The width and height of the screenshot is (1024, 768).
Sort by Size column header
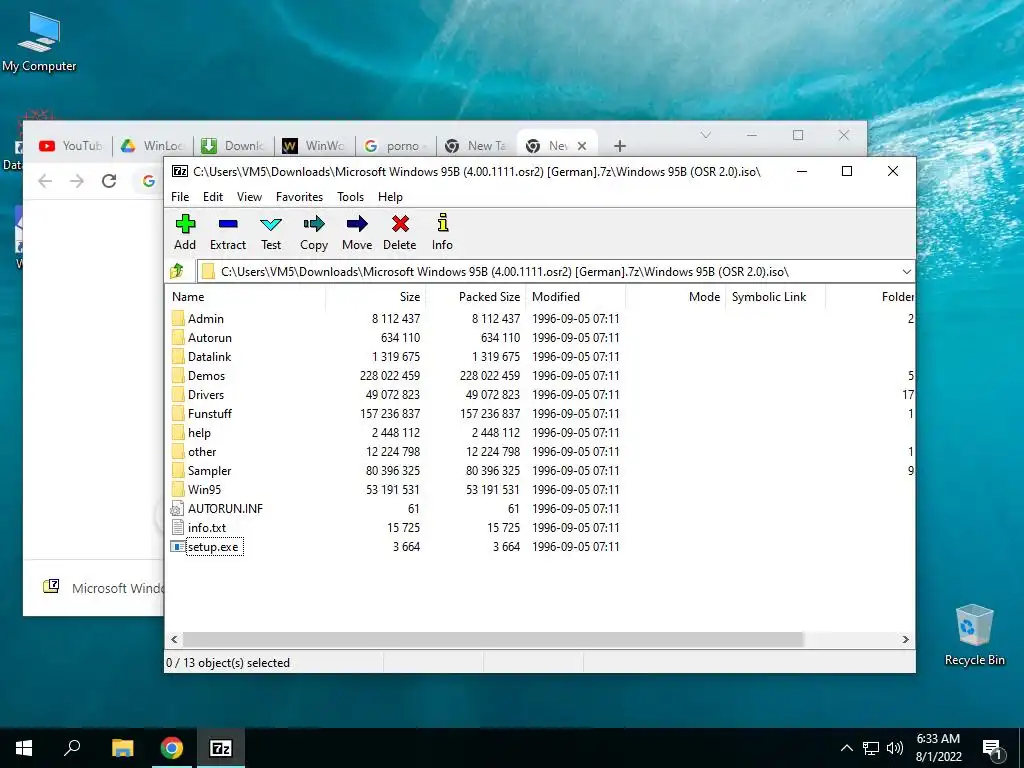[x=376, y=296]
